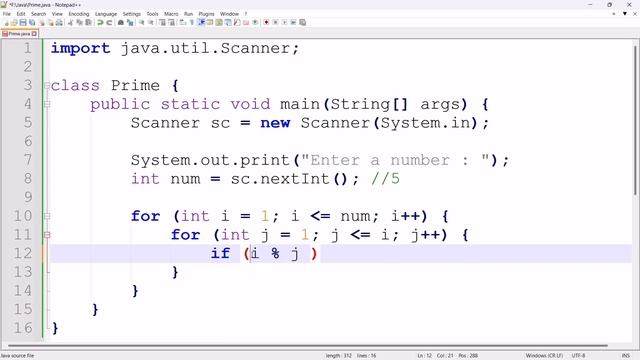
Task: Undo the last edit via toolbar
Action: 100,22
